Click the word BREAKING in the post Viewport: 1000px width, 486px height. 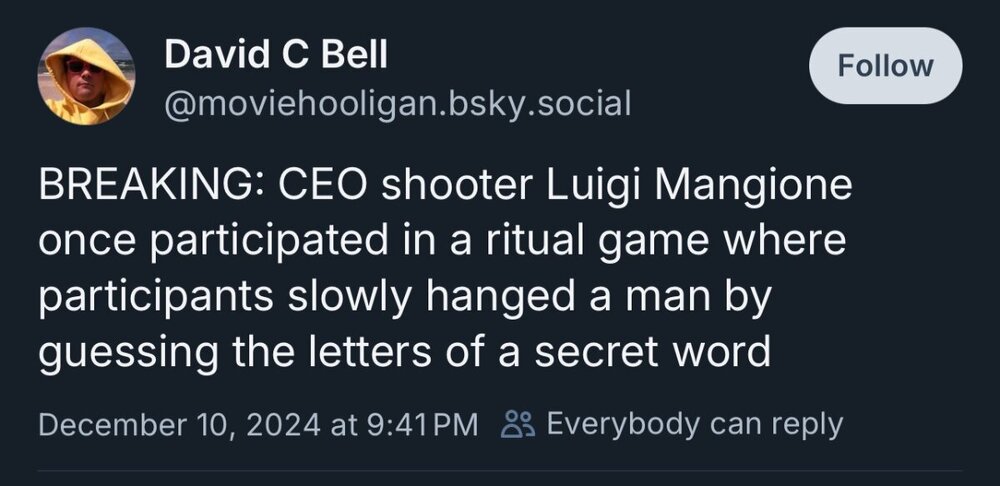(x=150, y=188)
